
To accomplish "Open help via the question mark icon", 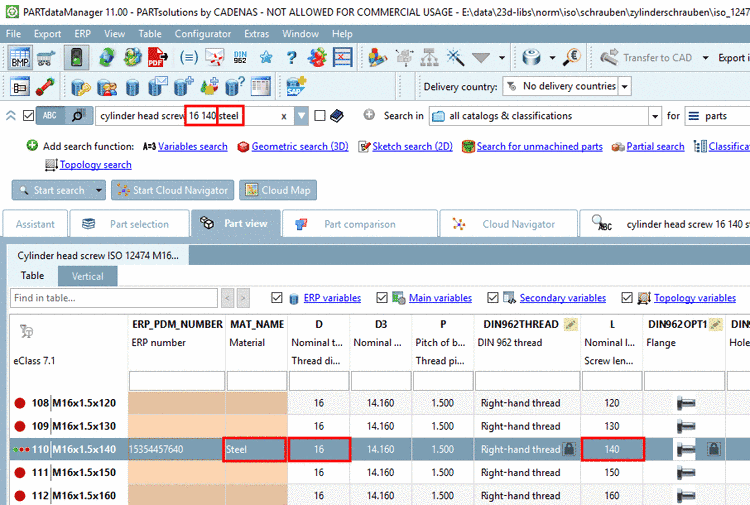I will pos(291,58).
